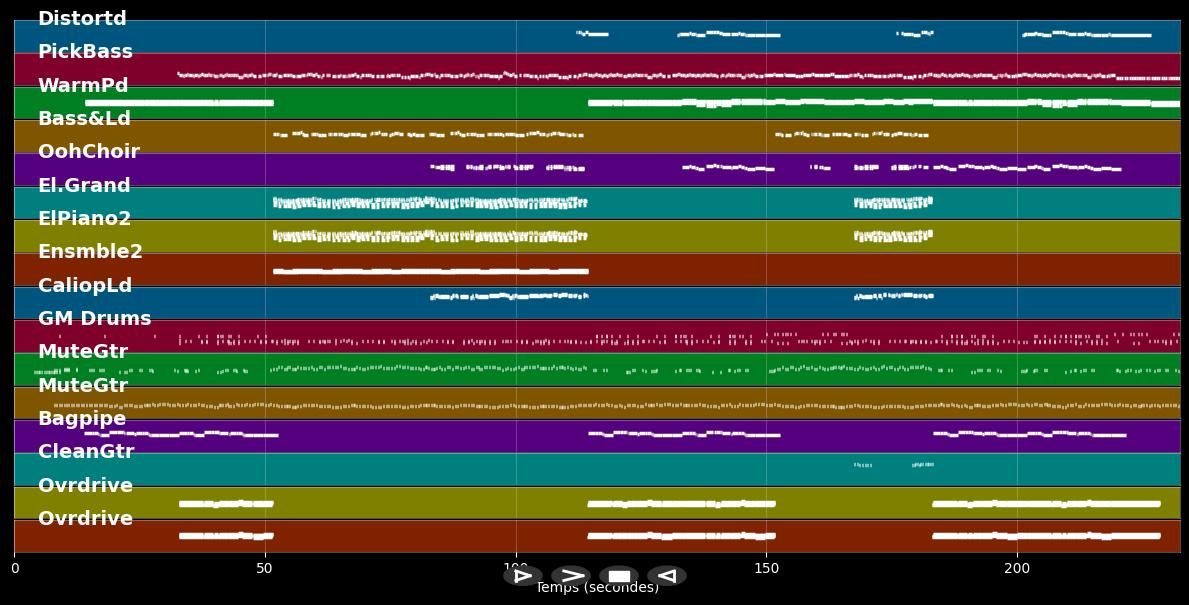This screenshot has height=605, width=1189.
Task: Select the CleanGtr track label
Action: coord(86,452)
